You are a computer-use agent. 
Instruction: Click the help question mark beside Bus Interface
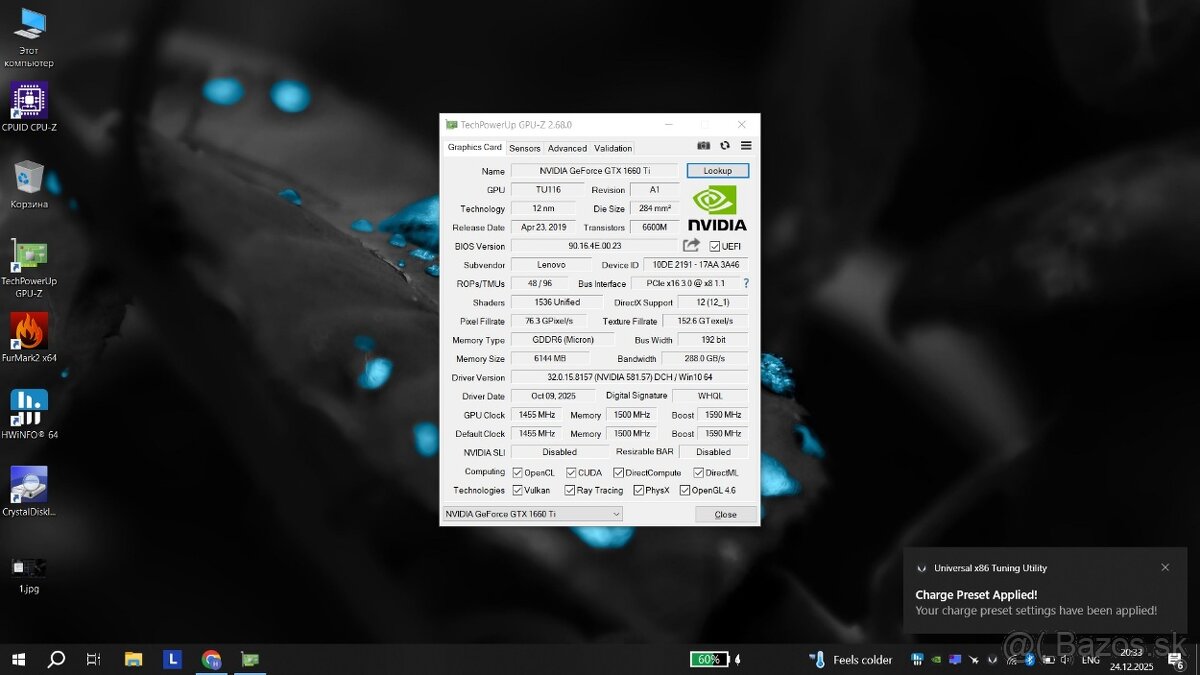click(745, 283)
